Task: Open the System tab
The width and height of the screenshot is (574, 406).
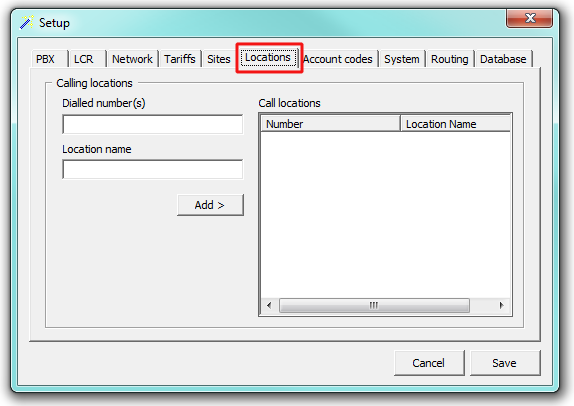Action: 402,59
